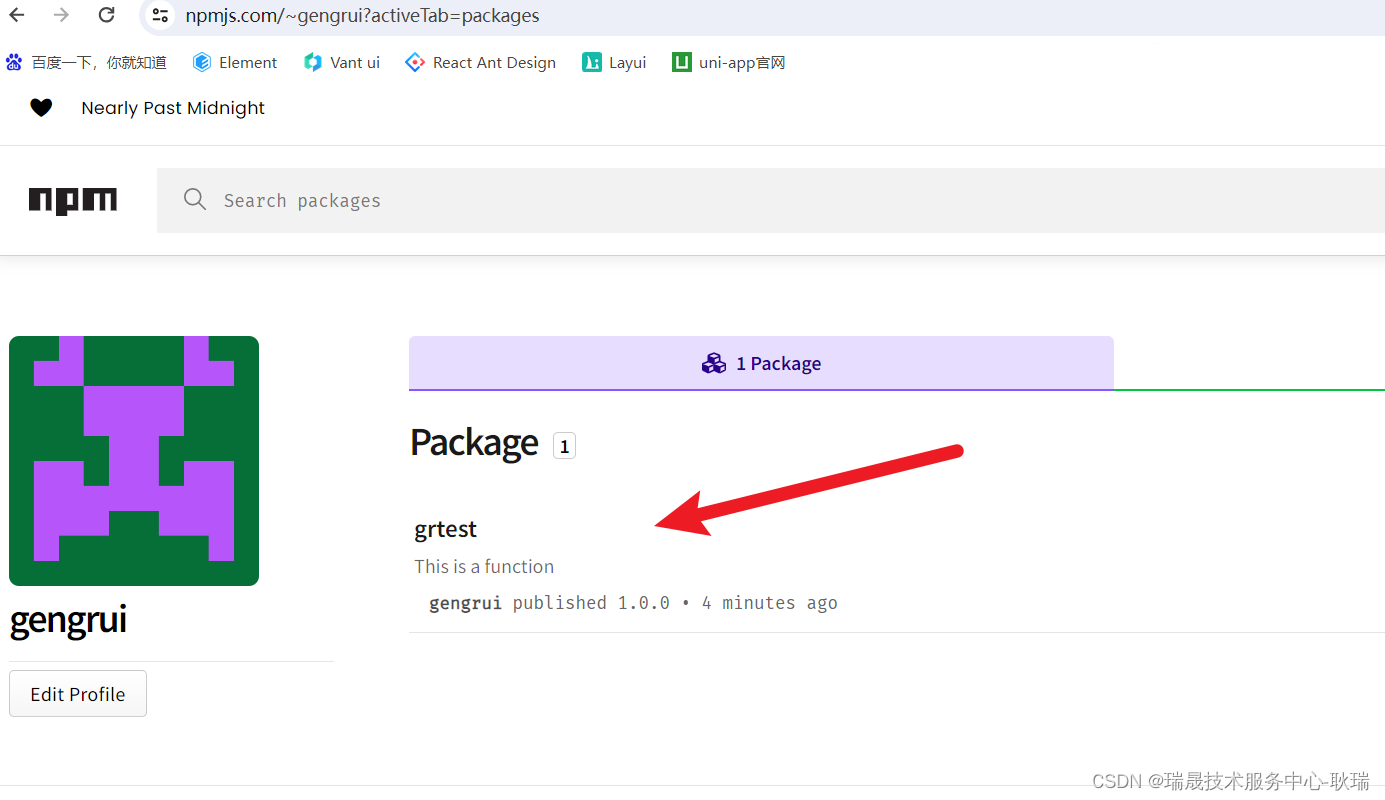Click the packages boxes icon in tab
Image resolution: width=1385 pixels, height=800 pixels.
click(x=714, y=363)
